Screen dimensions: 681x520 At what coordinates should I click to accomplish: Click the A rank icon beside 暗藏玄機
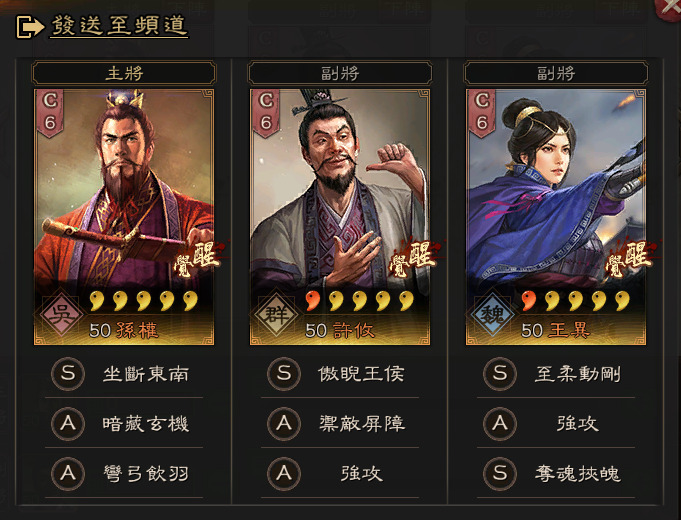pyautogui.click(x=68, y=424)
